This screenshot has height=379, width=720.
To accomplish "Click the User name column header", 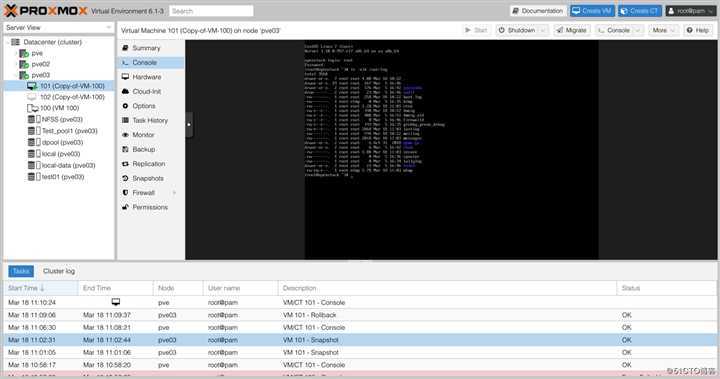I will [x=240, y=288].
